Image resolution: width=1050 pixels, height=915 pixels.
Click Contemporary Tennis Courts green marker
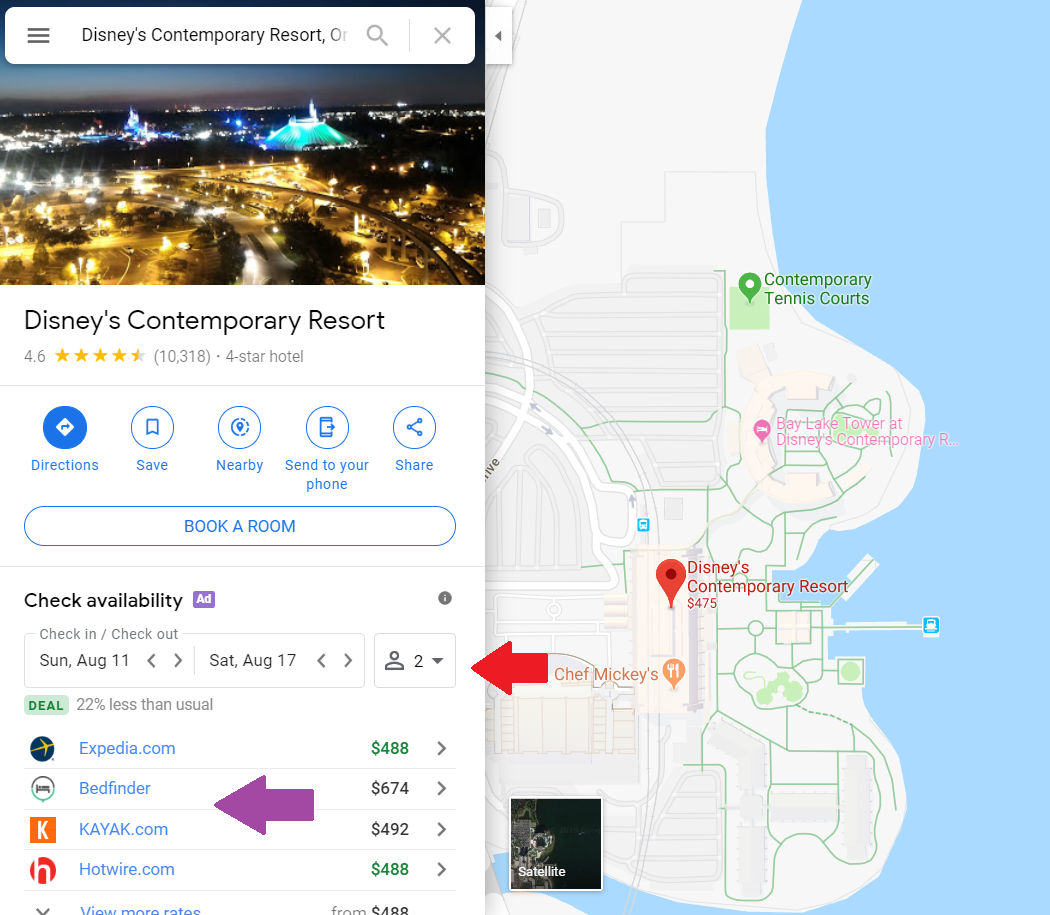click(x=749, y=287)
